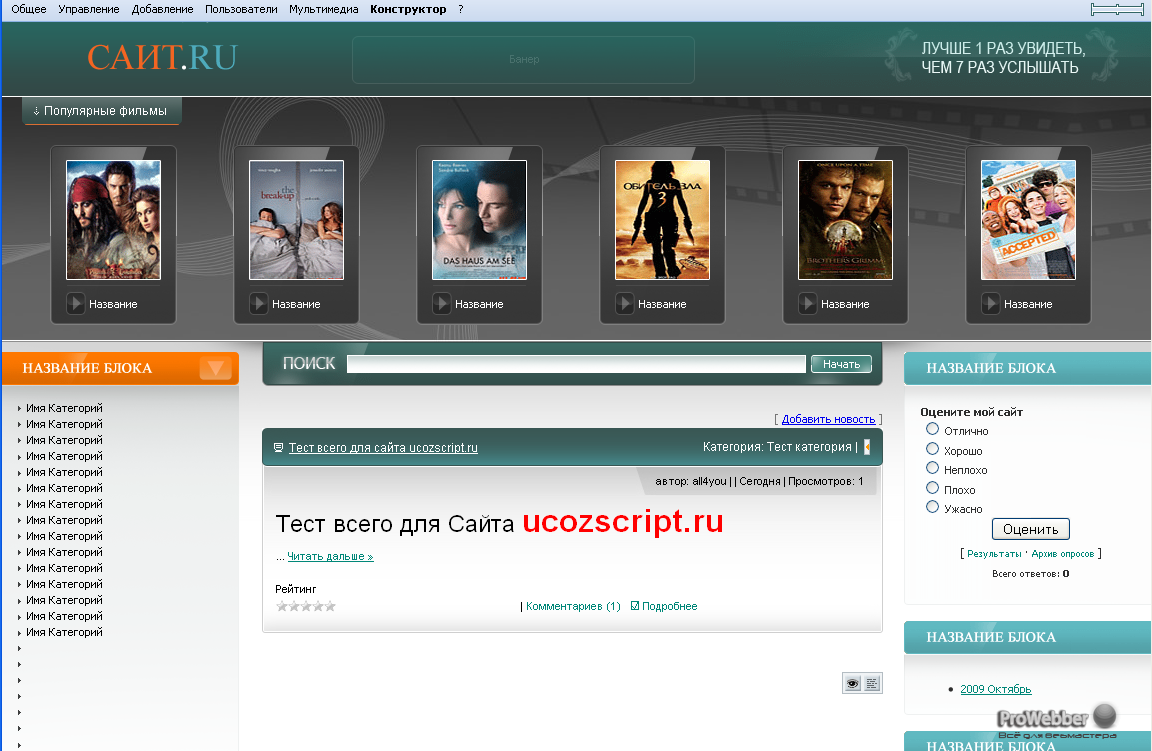This screenshot has height=751, width=1152.
Task: Click play icon under Brothers Grimm poster
Action: coord(807,303)
